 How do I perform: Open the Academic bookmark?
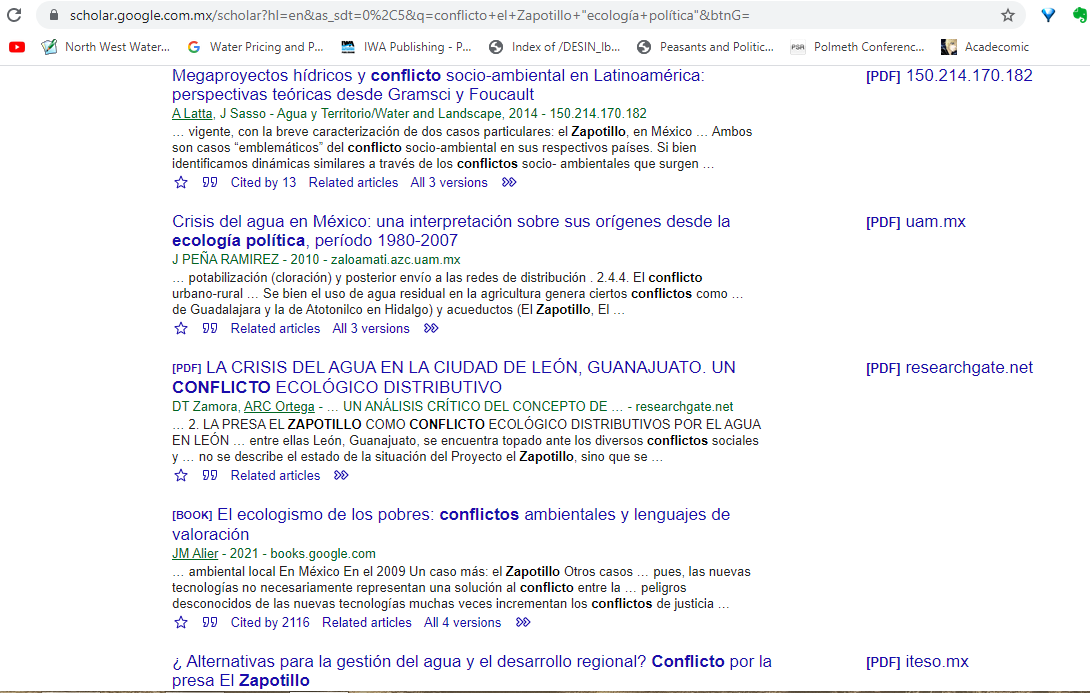[x=985, y=47]
